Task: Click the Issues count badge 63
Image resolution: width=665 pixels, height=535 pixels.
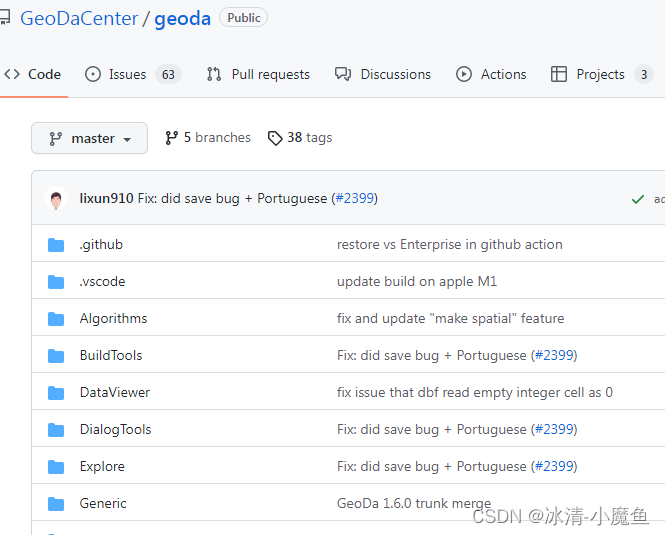Action: (168, 74)
